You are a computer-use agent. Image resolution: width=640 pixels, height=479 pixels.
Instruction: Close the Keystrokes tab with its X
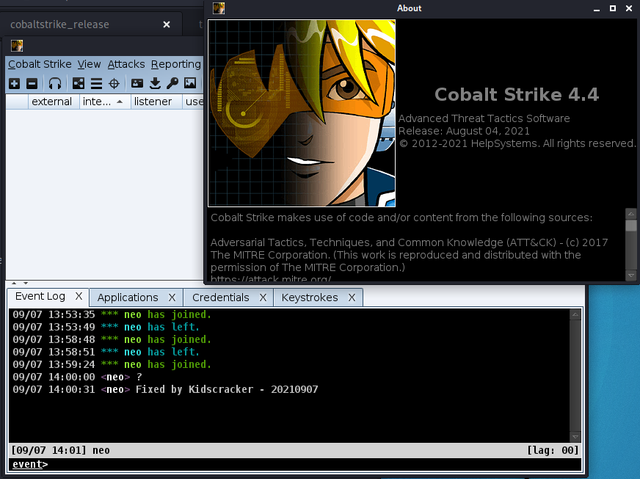click(x=352, y=297)
